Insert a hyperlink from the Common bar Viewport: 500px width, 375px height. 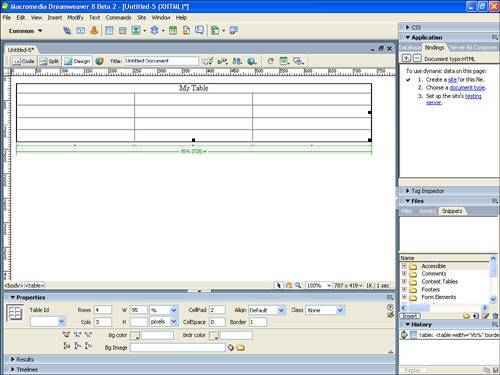click(x=67, y=31)
